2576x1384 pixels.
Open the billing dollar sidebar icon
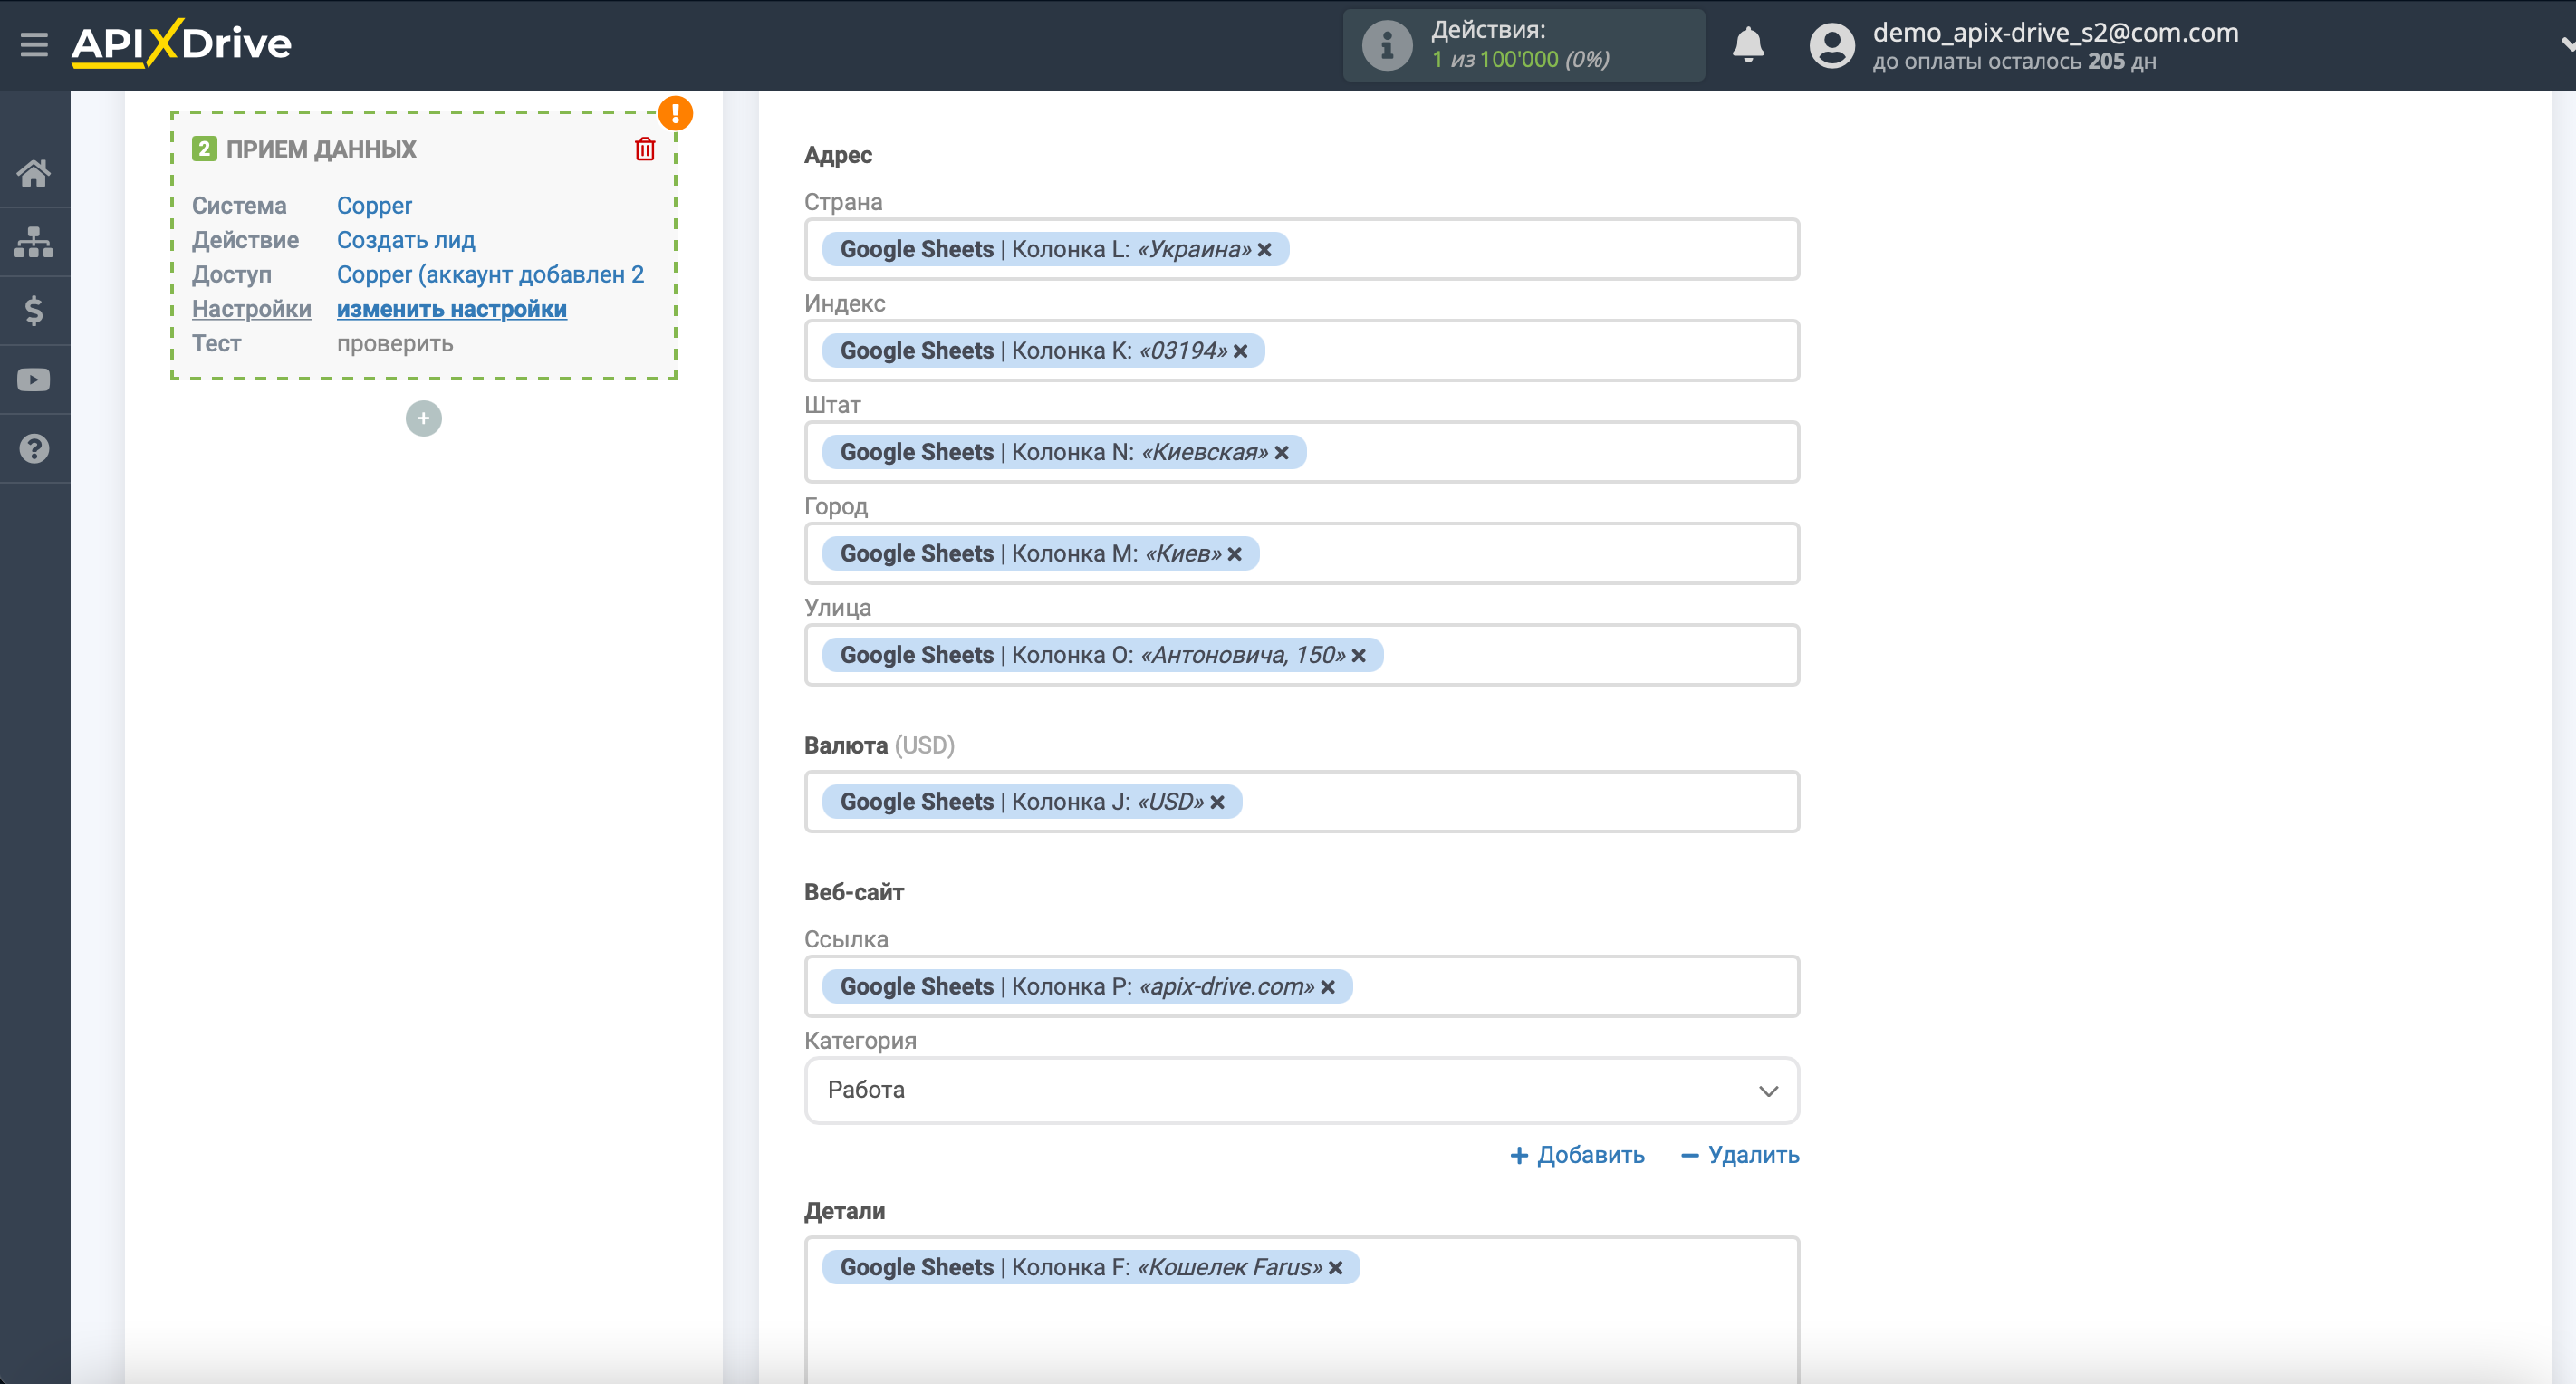click(34, 311)
